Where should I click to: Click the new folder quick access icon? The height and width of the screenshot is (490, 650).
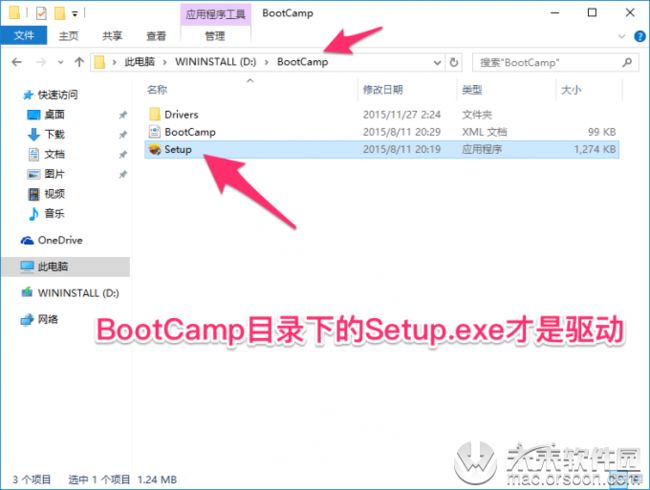tap(60, 13)
